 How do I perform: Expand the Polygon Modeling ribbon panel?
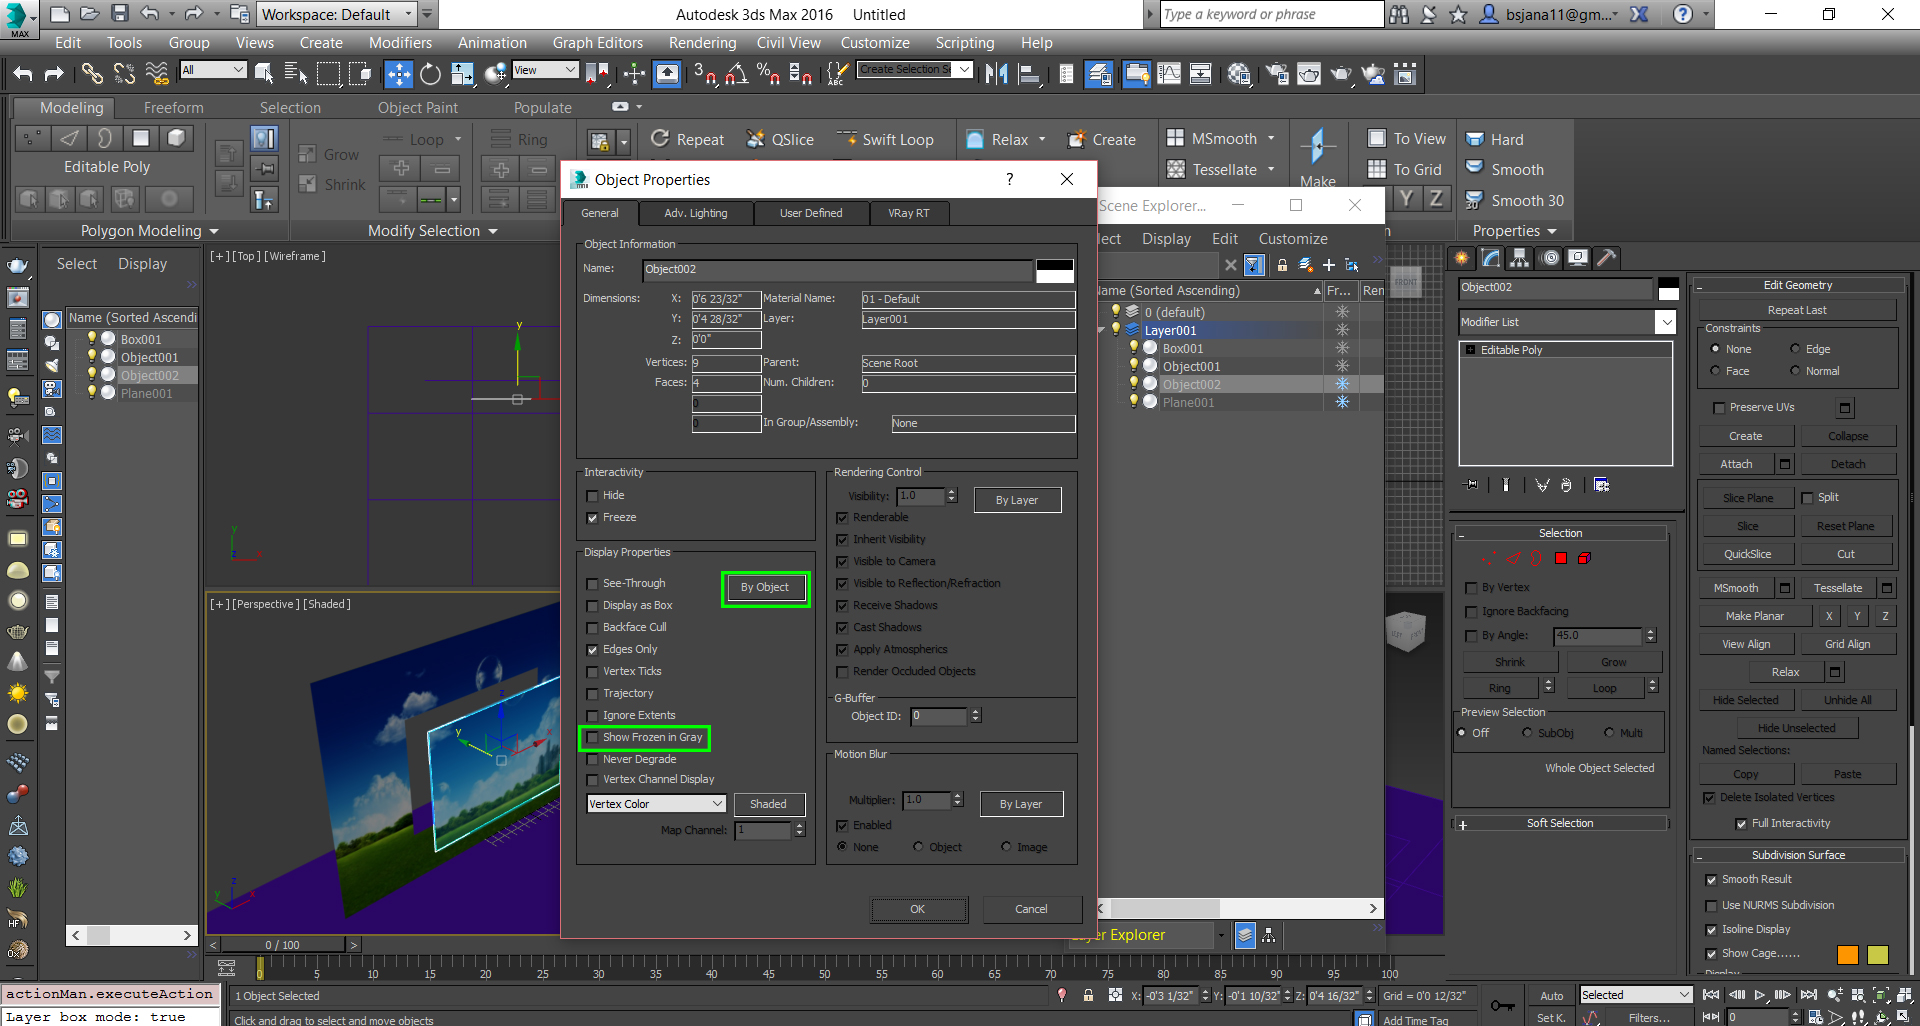click(149, 231)
